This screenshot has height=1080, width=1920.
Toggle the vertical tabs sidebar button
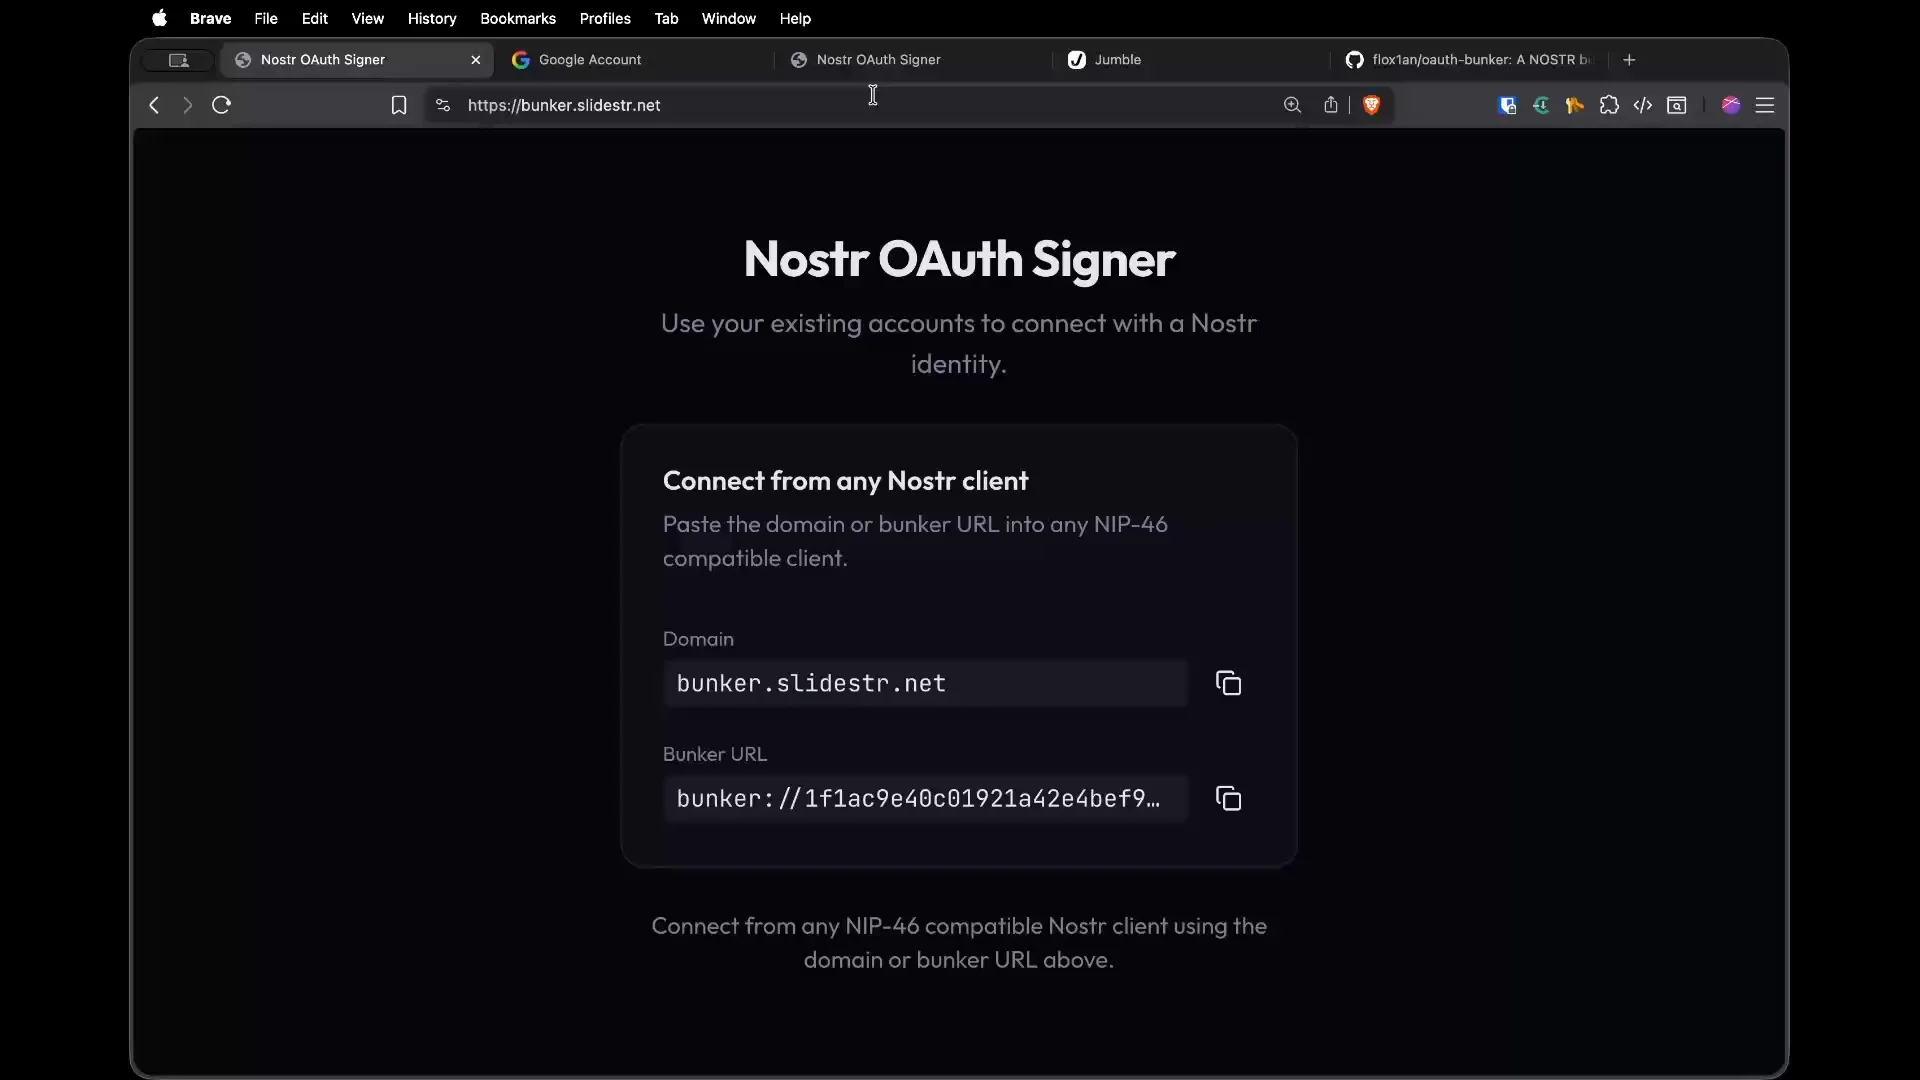tap(178, 60)
